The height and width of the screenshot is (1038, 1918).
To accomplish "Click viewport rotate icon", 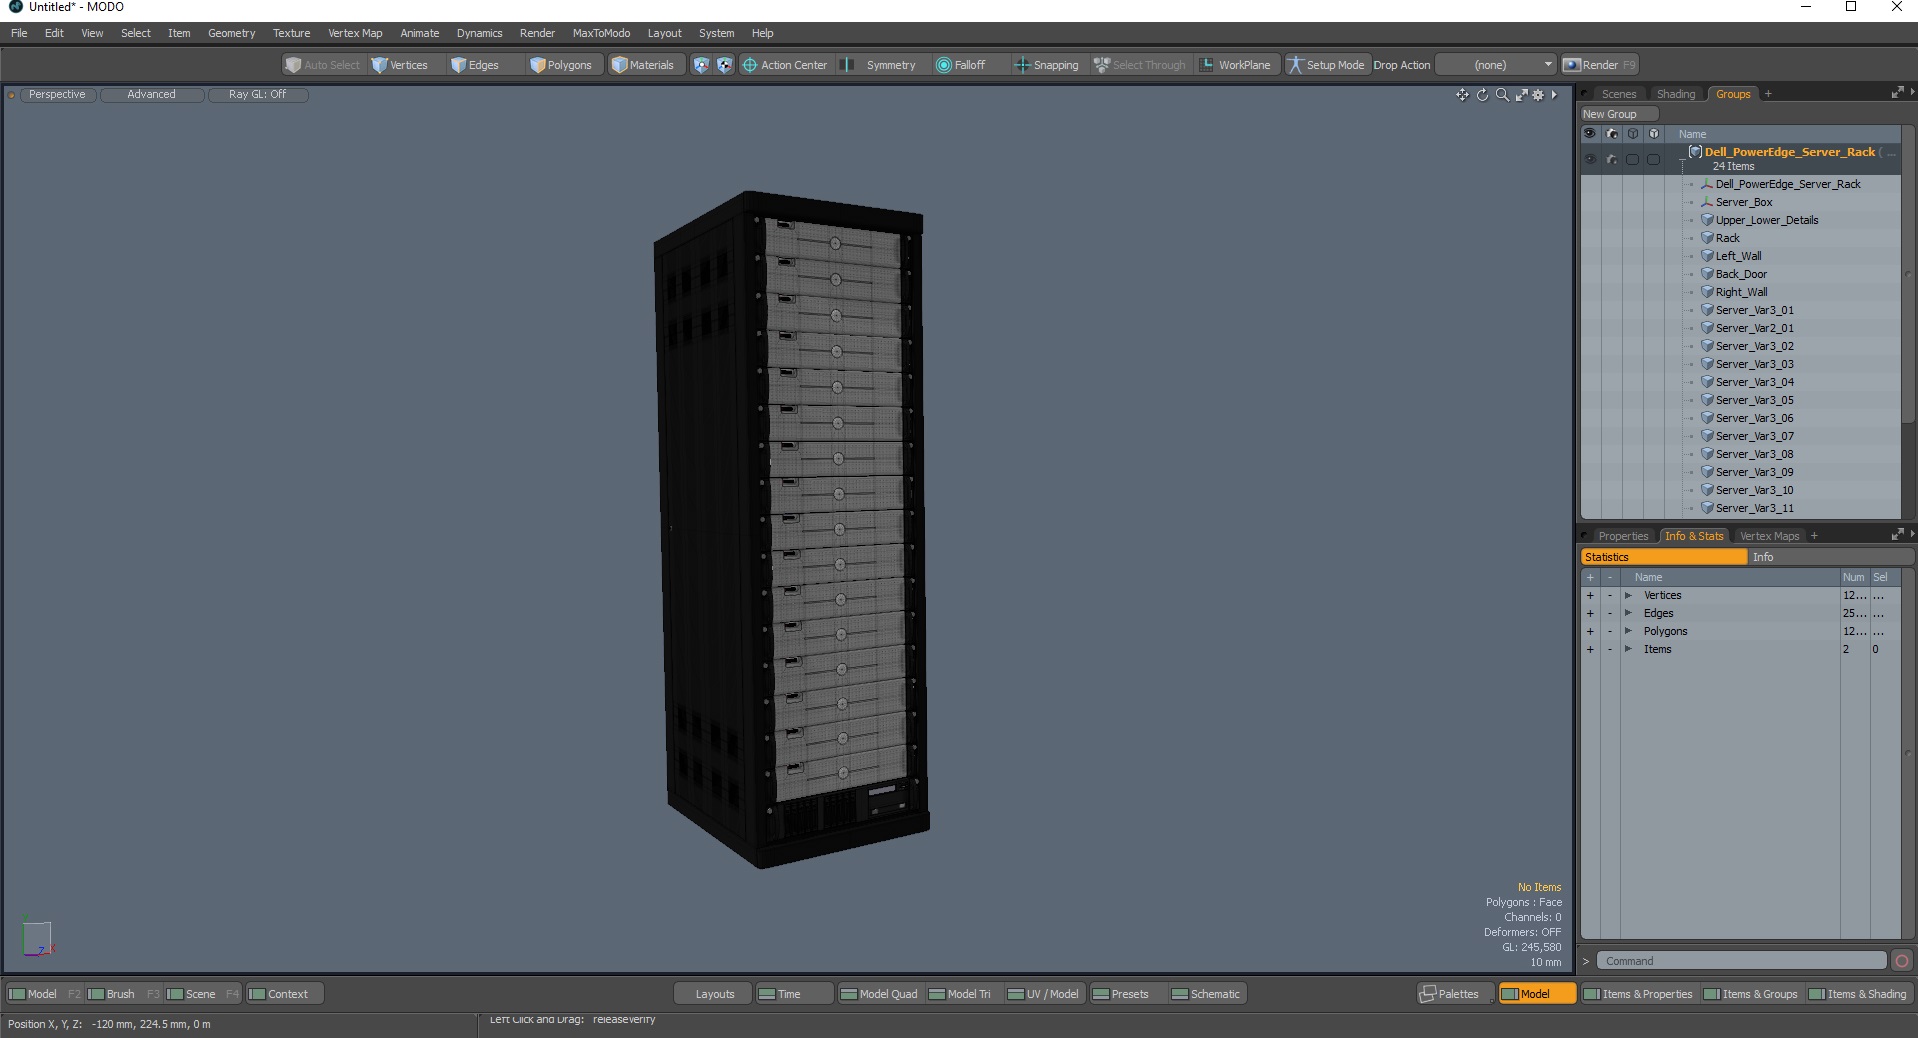I will point(1482,95).
